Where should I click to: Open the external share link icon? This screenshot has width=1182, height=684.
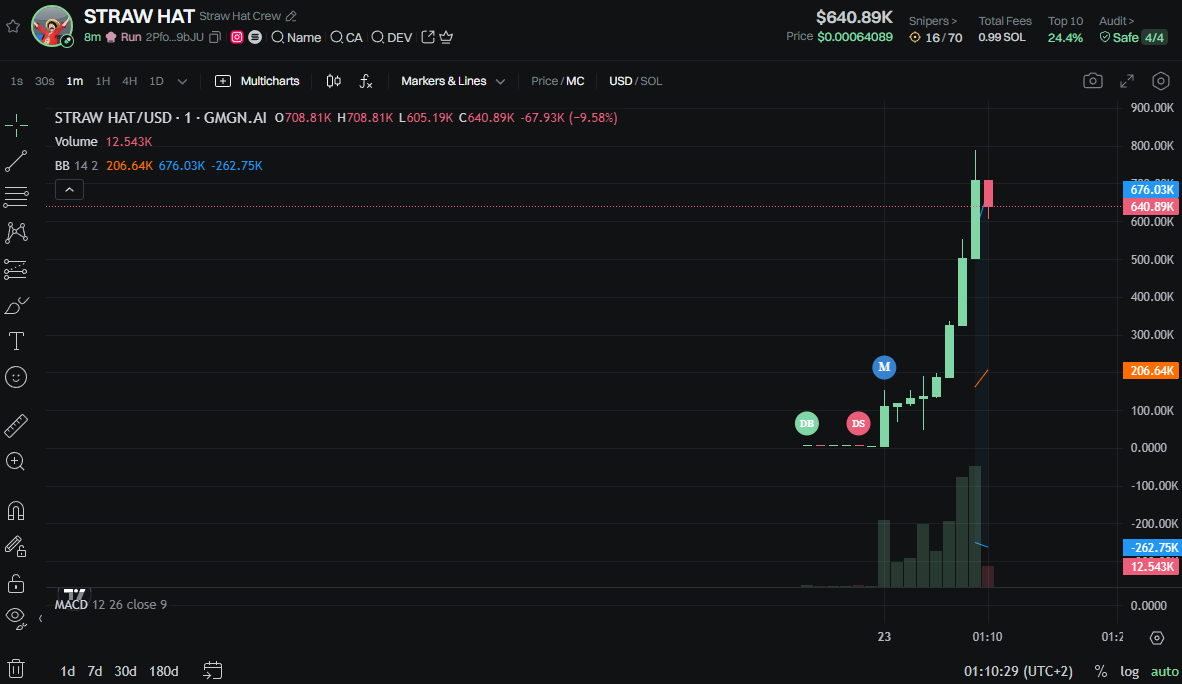point(427,37)
